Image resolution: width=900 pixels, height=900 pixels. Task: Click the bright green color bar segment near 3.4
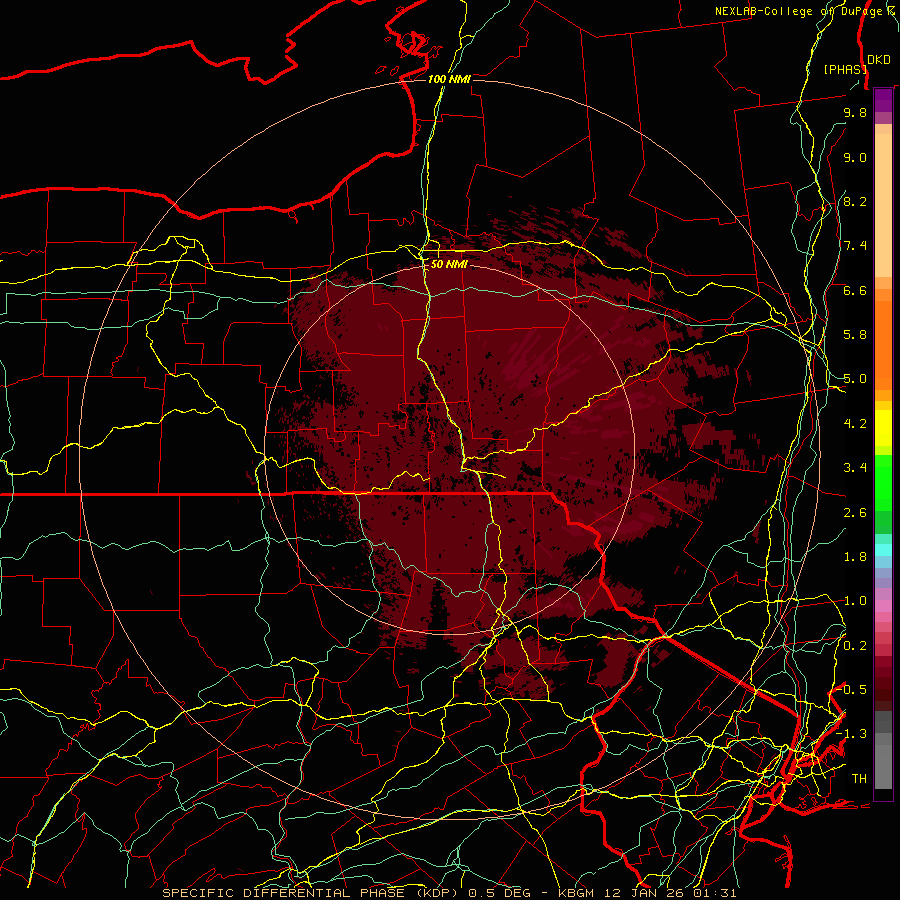883,481
